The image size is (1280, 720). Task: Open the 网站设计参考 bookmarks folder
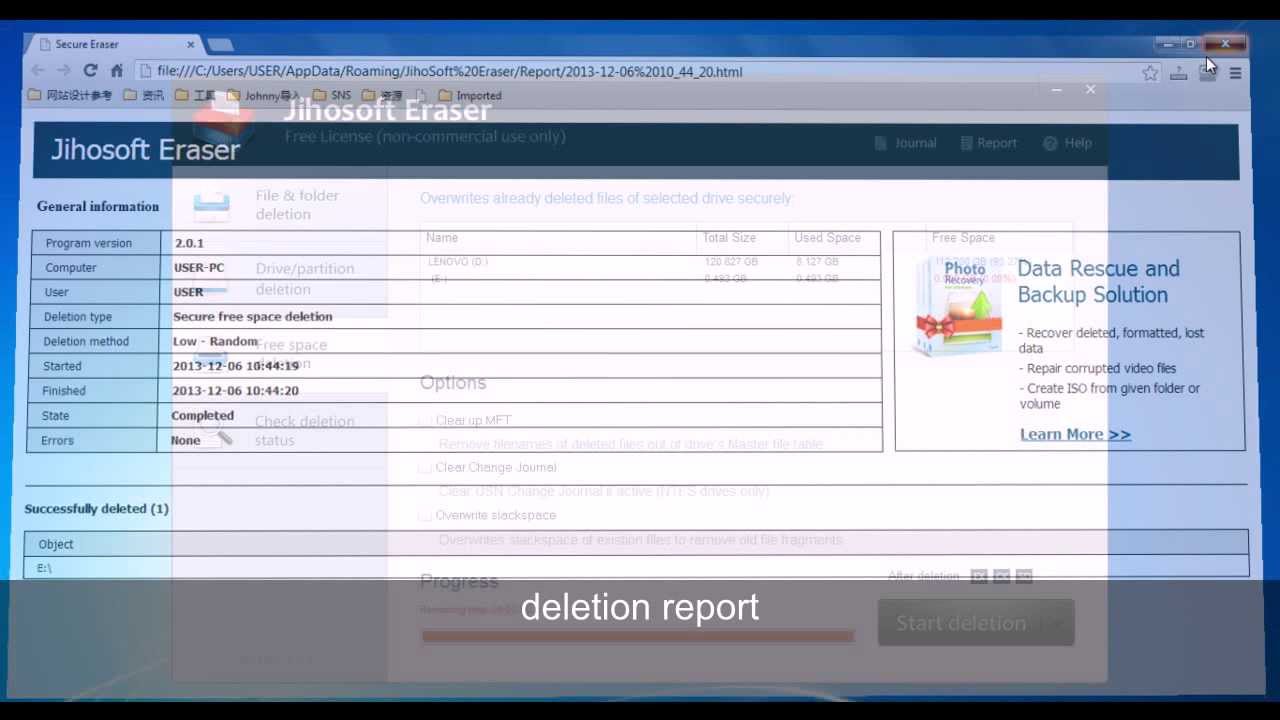click(70, 96)
